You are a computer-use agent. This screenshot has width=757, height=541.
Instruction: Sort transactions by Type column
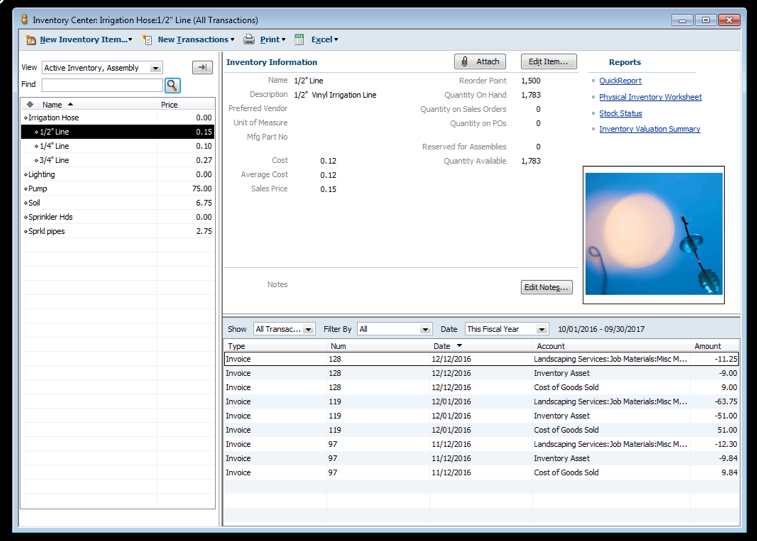pos(276,346)
